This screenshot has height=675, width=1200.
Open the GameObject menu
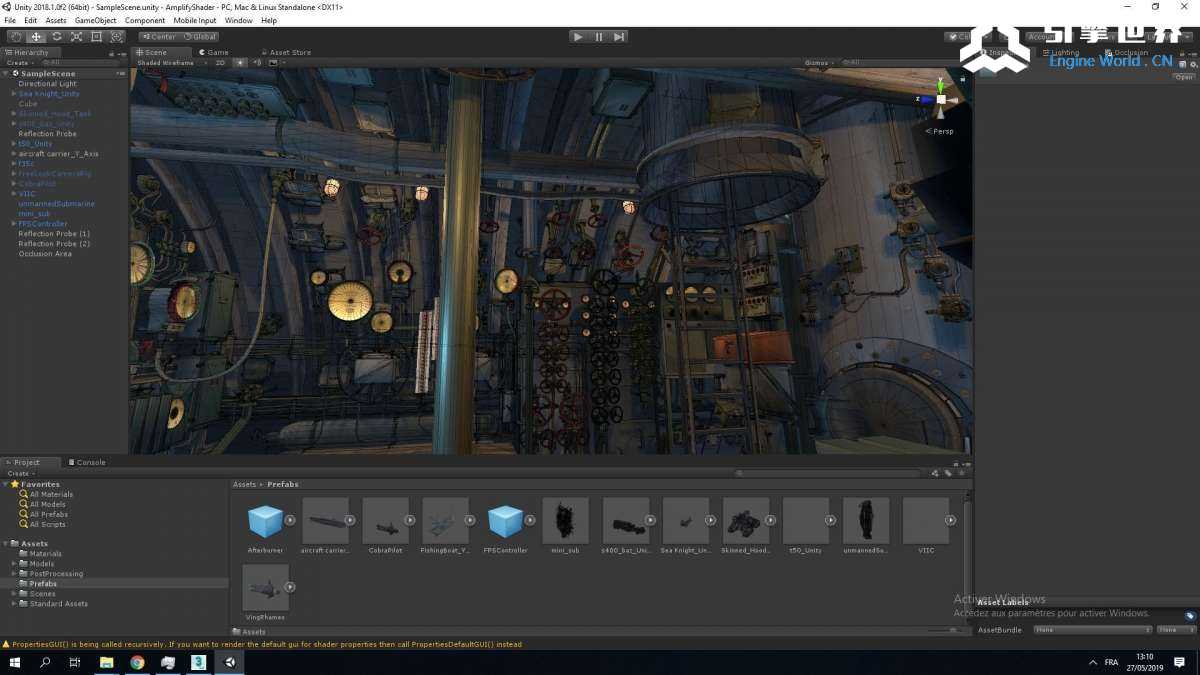point(95,20)
